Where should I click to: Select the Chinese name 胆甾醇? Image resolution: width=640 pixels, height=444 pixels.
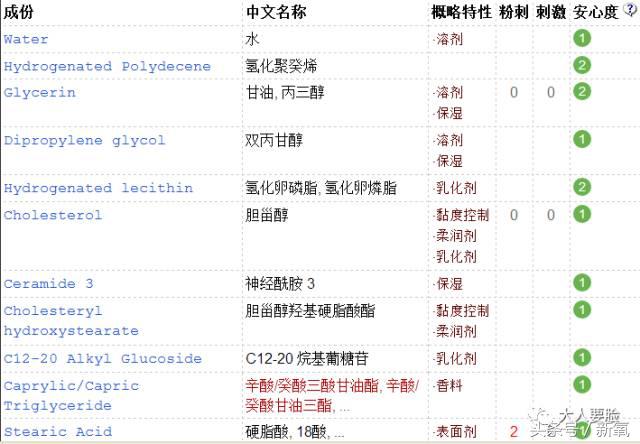coord(267,215)
